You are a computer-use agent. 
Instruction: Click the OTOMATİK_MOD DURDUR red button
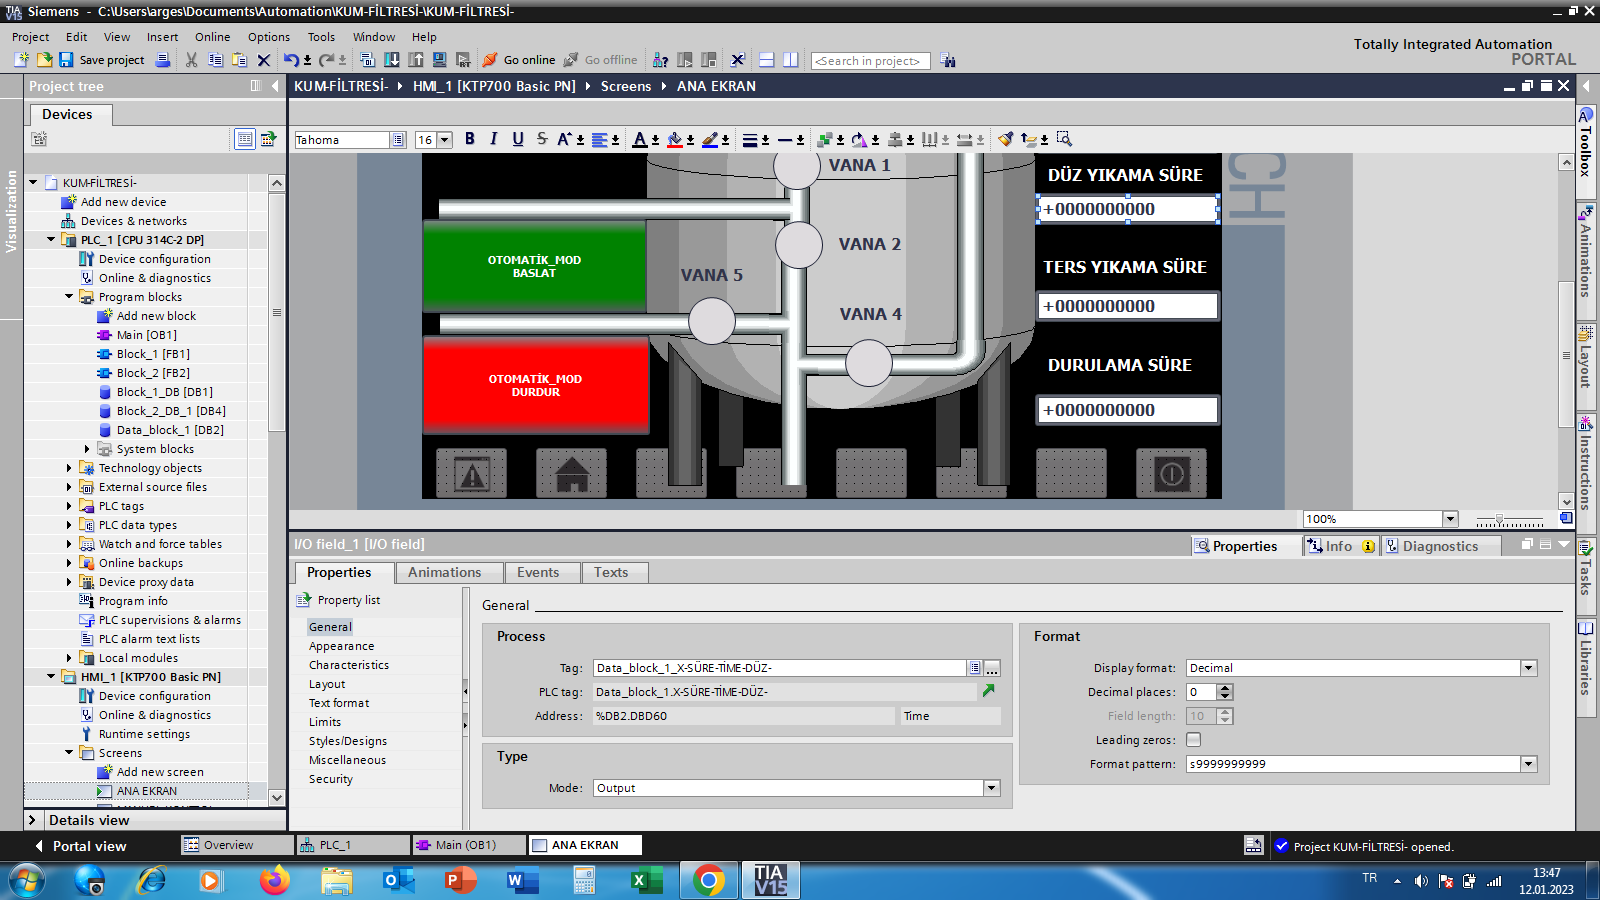coord(536,385)
